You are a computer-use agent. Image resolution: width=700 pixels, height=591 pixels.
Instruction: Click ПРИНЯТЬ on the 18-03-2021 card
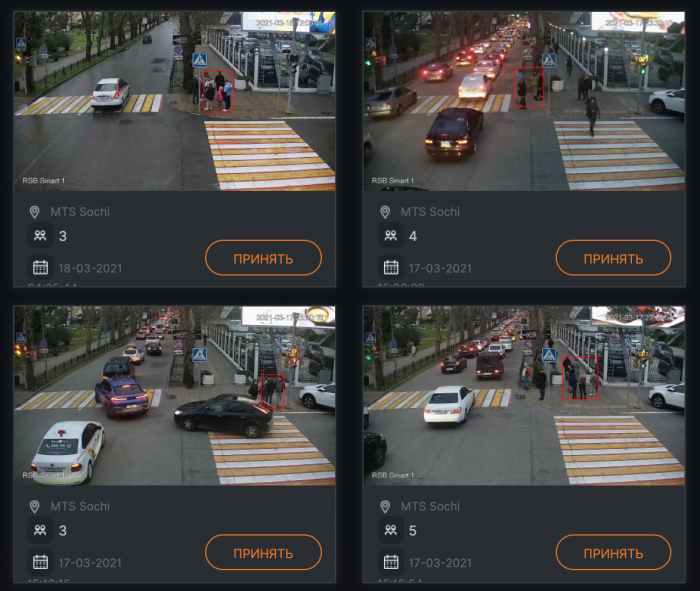pos(263,258)
